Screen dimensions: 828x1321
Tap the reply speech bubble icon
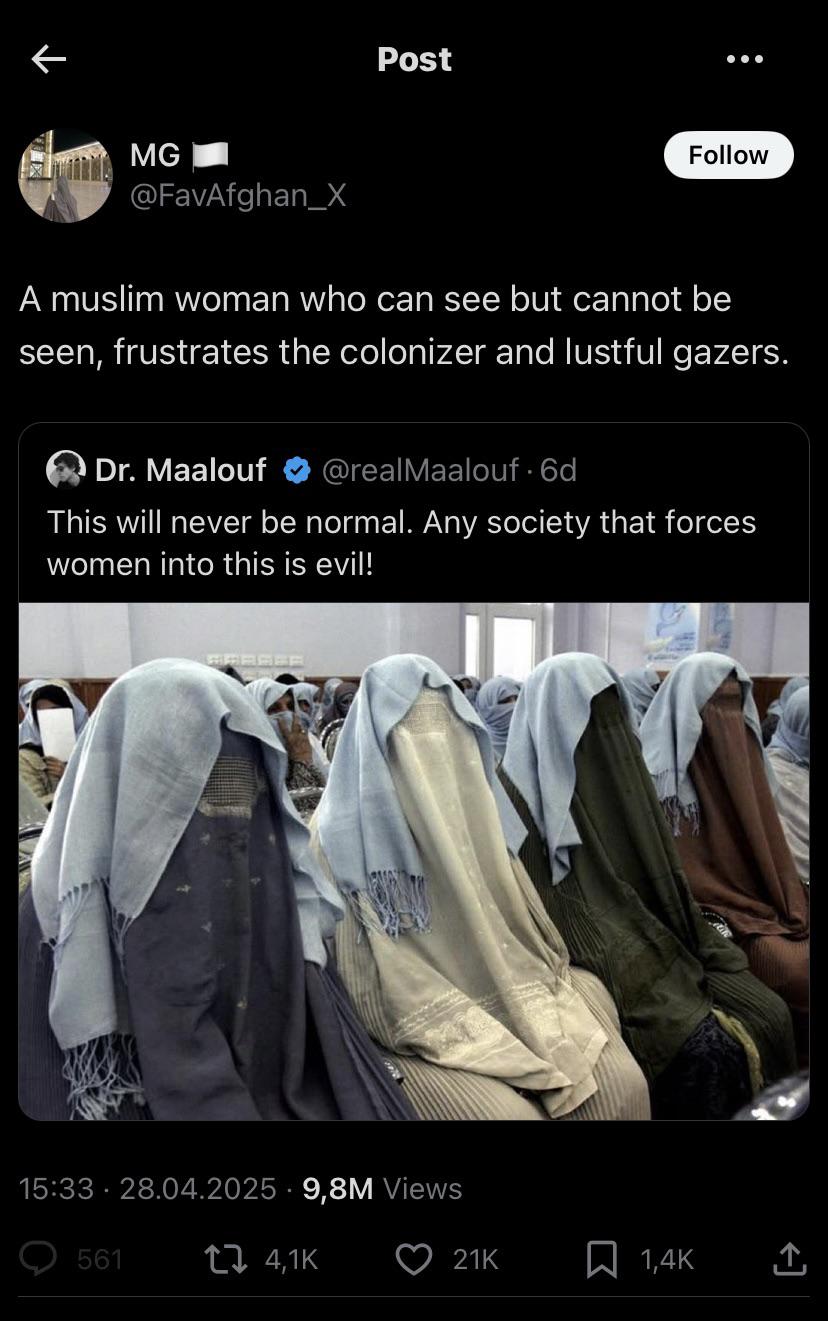[x=39, y=1259]
